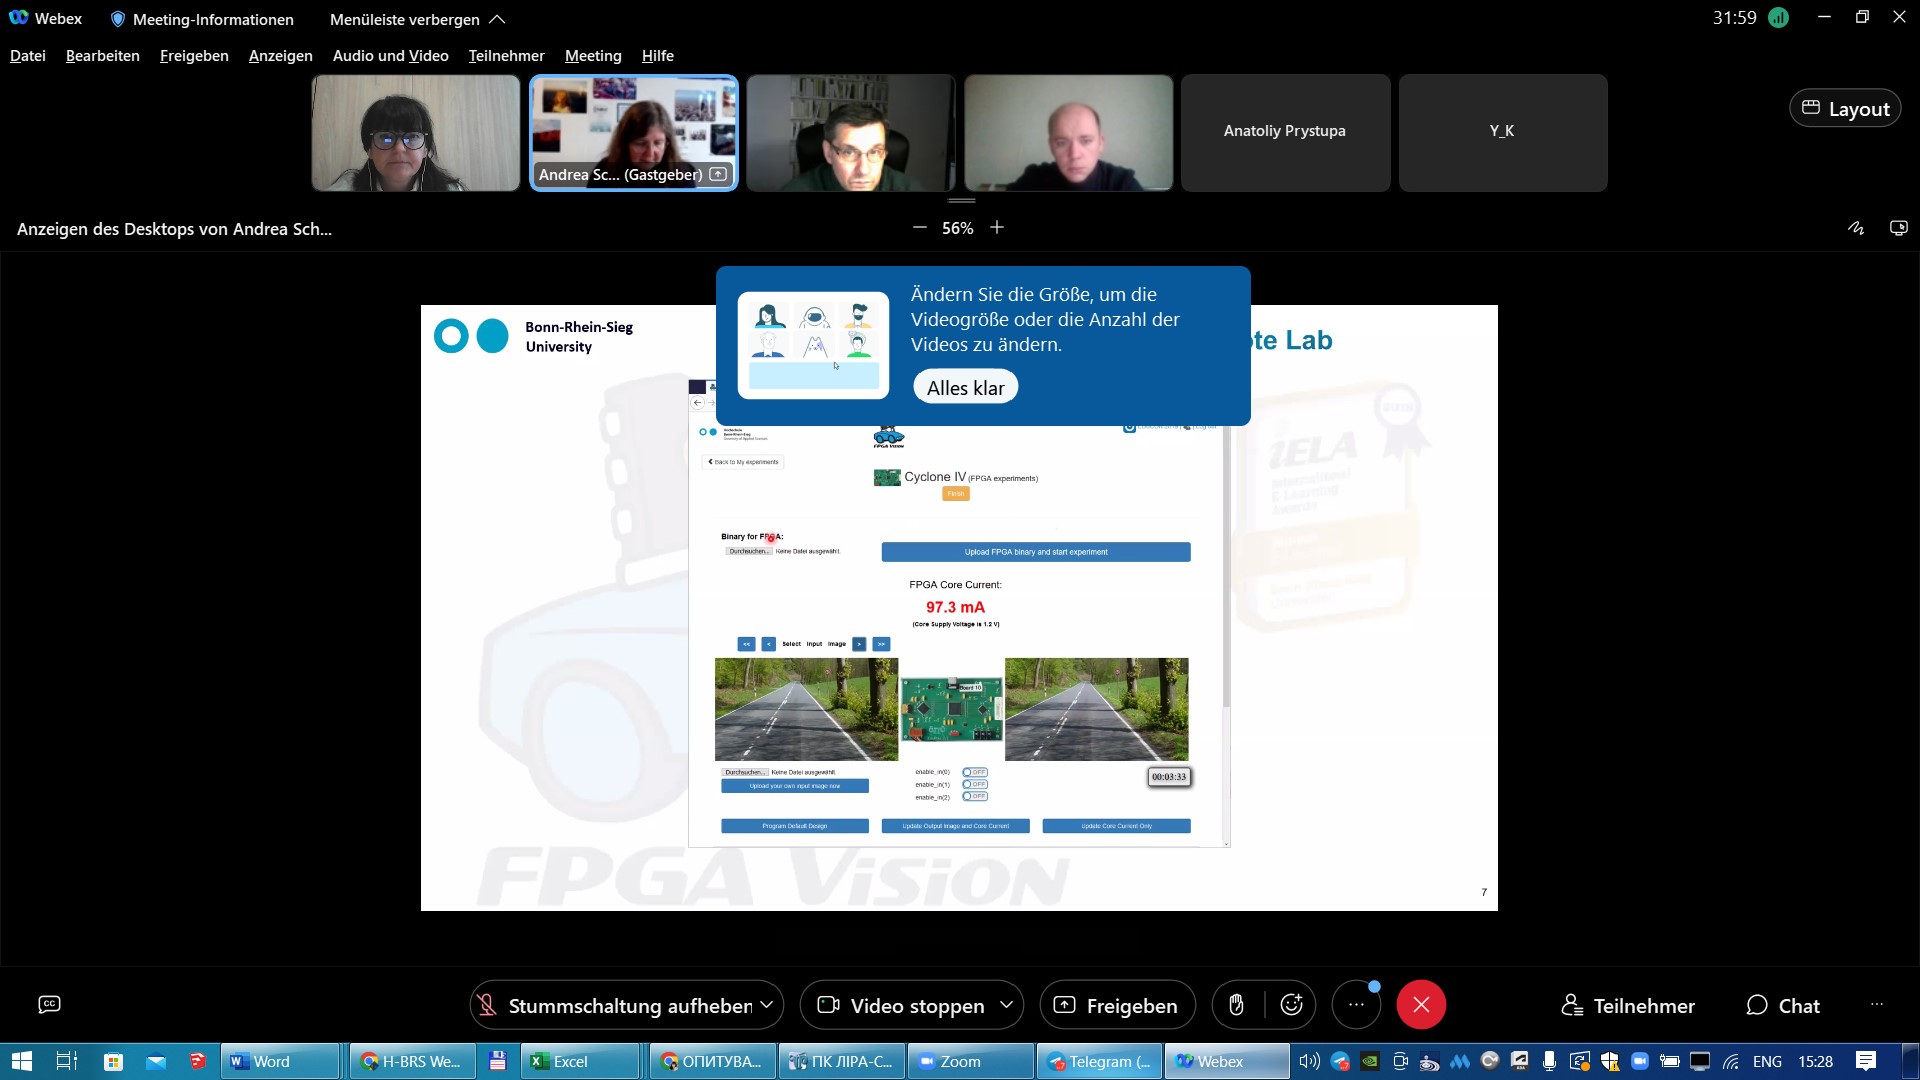Toggle Video stoppen button
Image resolution: width=1920 pixels, height=1080 pixels.
click(900, 1006)
